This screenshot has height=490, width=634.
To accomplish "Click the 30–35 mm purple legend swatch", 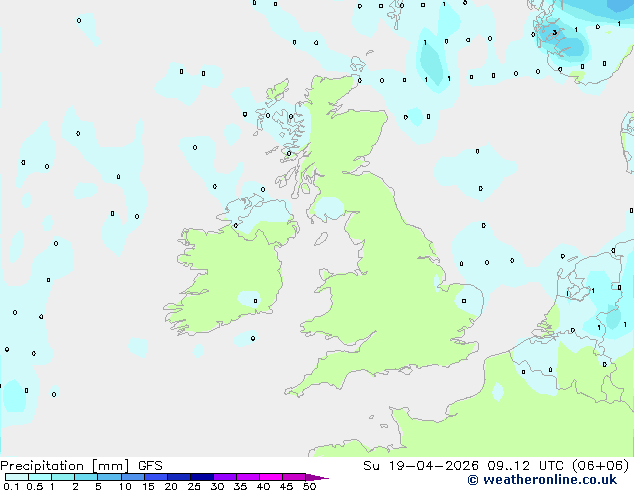I will 225,477.
